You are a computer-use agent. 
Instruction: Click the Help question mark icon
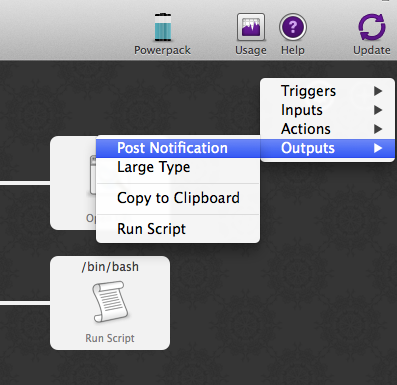[293, 27]
